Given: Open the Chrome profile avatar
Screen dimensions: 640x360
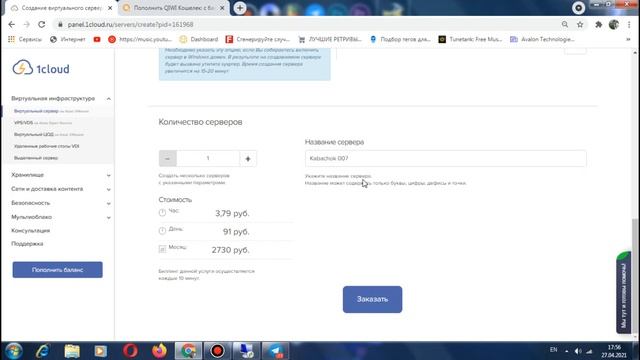Looking at the screenshot, I should click(613, 24).
